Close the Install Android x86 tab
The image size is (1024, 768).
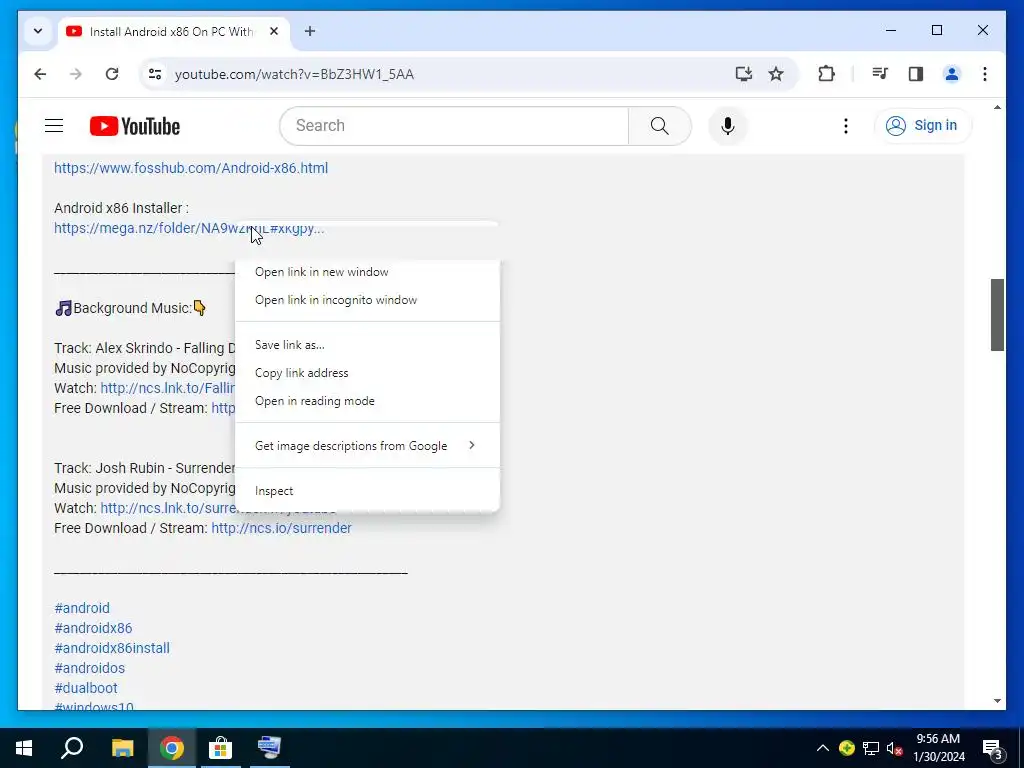(274, 31)
